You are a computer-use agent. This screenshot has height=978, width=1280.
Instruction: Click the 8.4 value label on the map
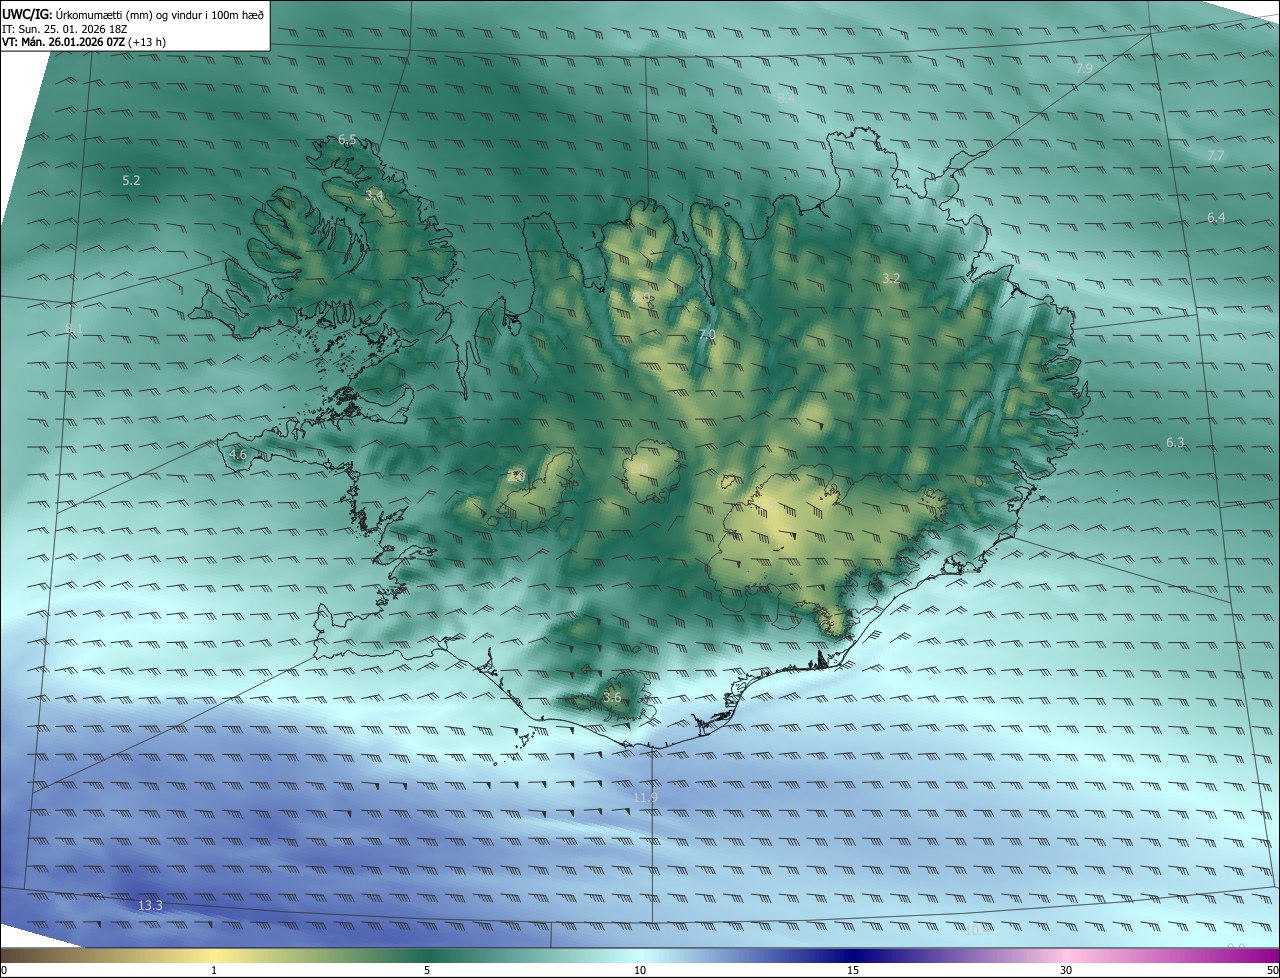pyautogui.click(x=786, y=98)
